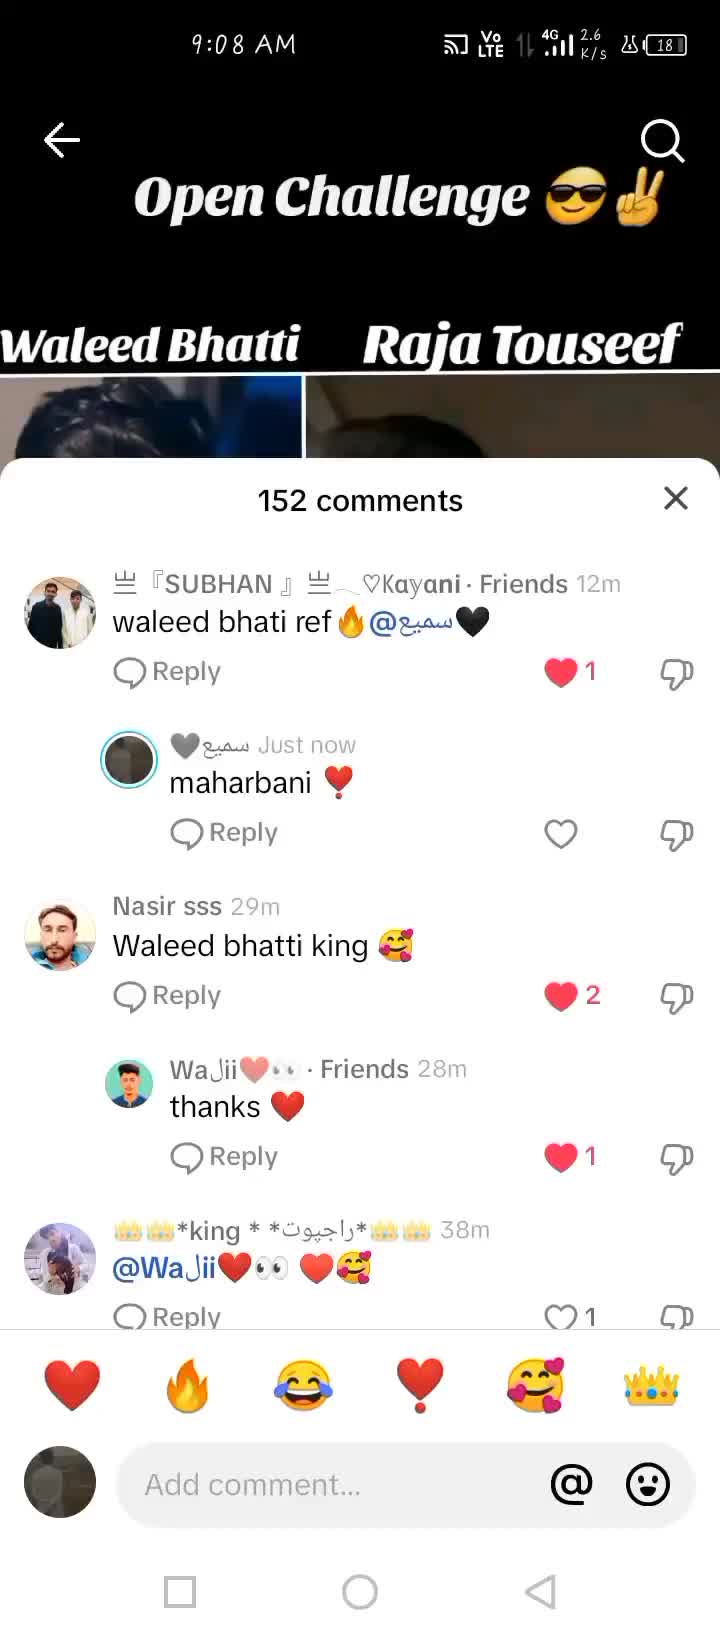Screen dimensions: 720x1640
Task: Insert the crown emoji quick reaction
Action: (x=651, y=1386)
